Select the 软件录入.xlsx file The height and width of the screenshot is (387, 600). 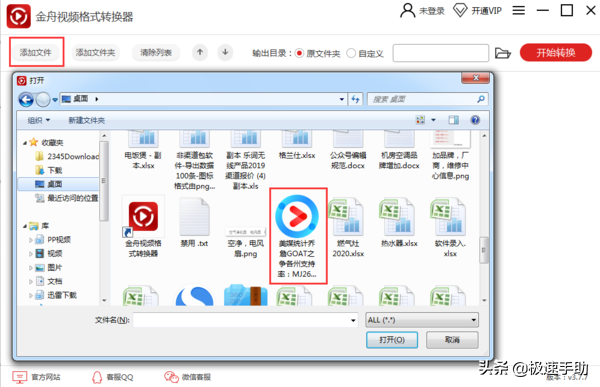click(x=450, y=227)
